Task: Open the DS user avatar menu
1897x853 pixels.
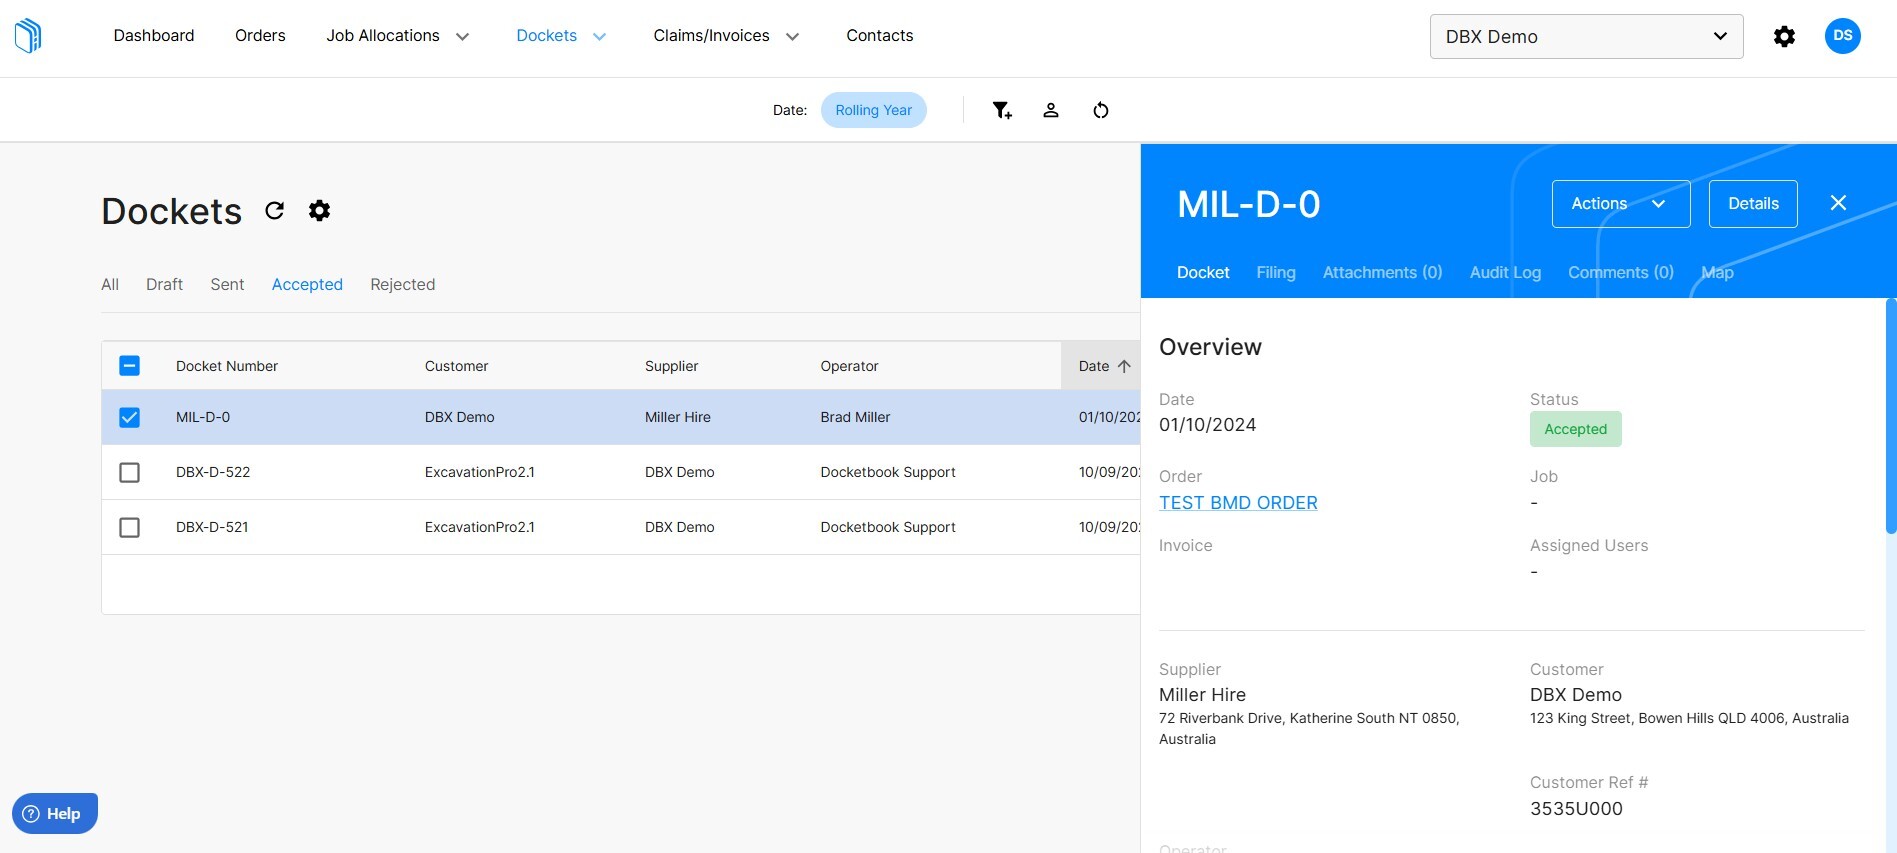Action: 1842,36
